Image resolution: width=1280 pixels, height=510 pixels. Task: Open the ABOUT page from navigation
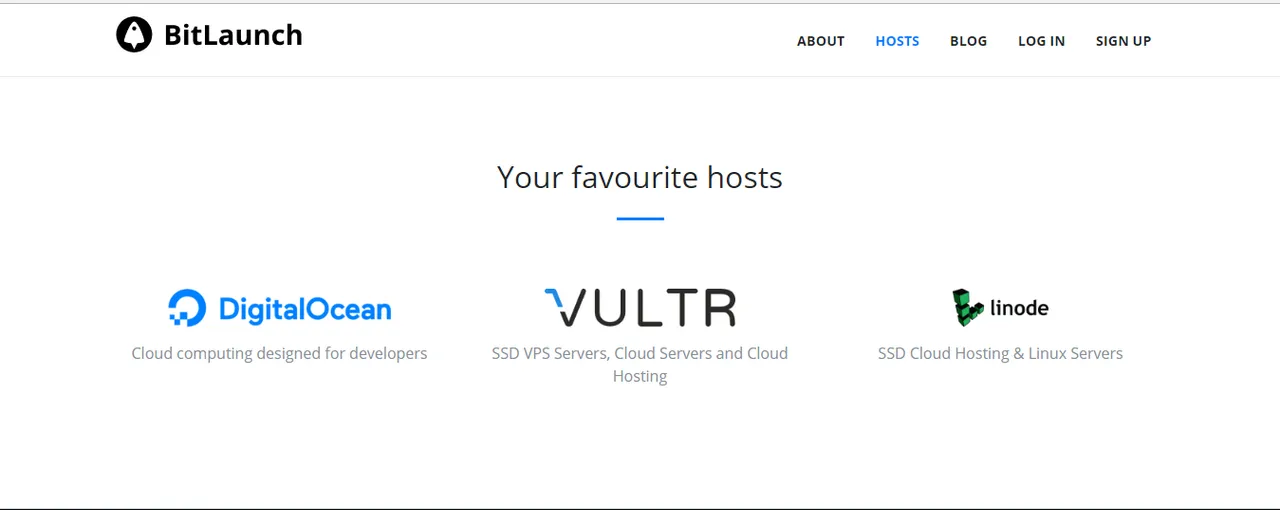coord(821,41)
